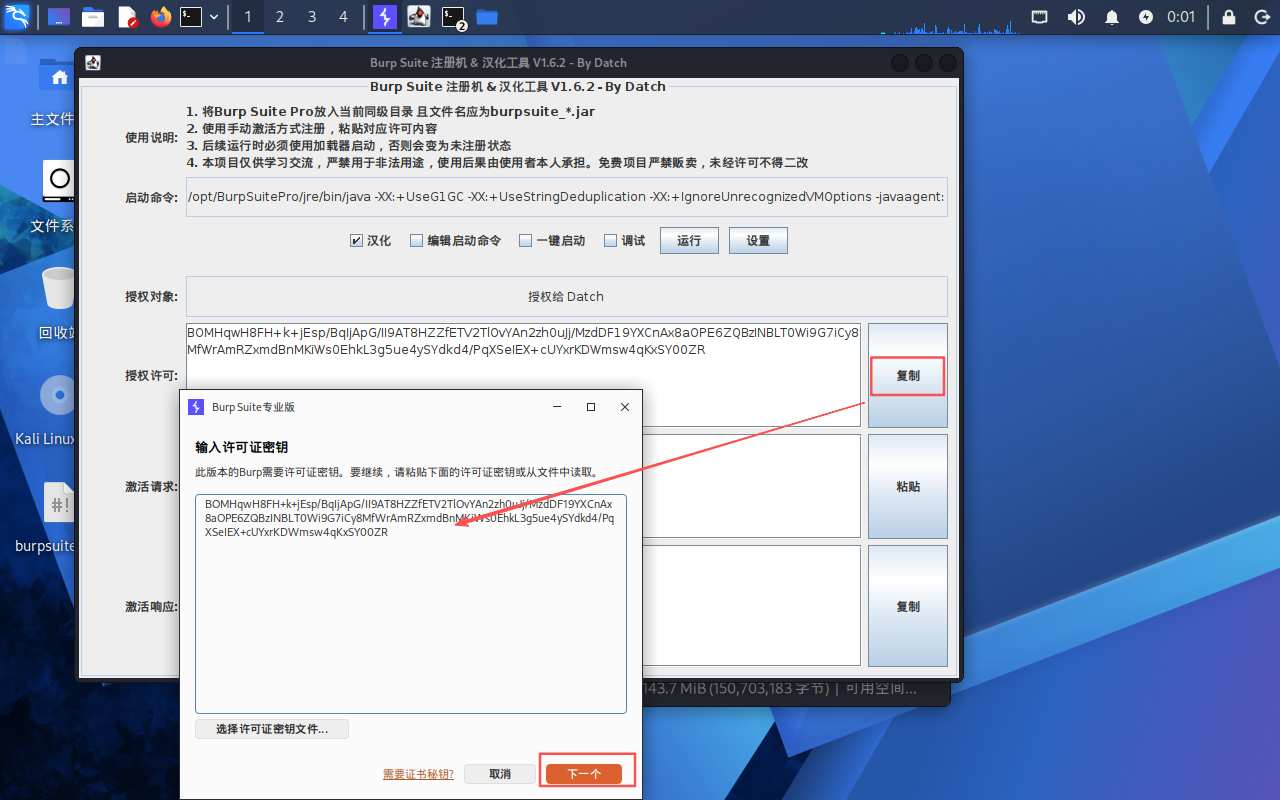Maximize the Burp Suite专业版 dialog

pyautogui.click(x=591, y=407)
